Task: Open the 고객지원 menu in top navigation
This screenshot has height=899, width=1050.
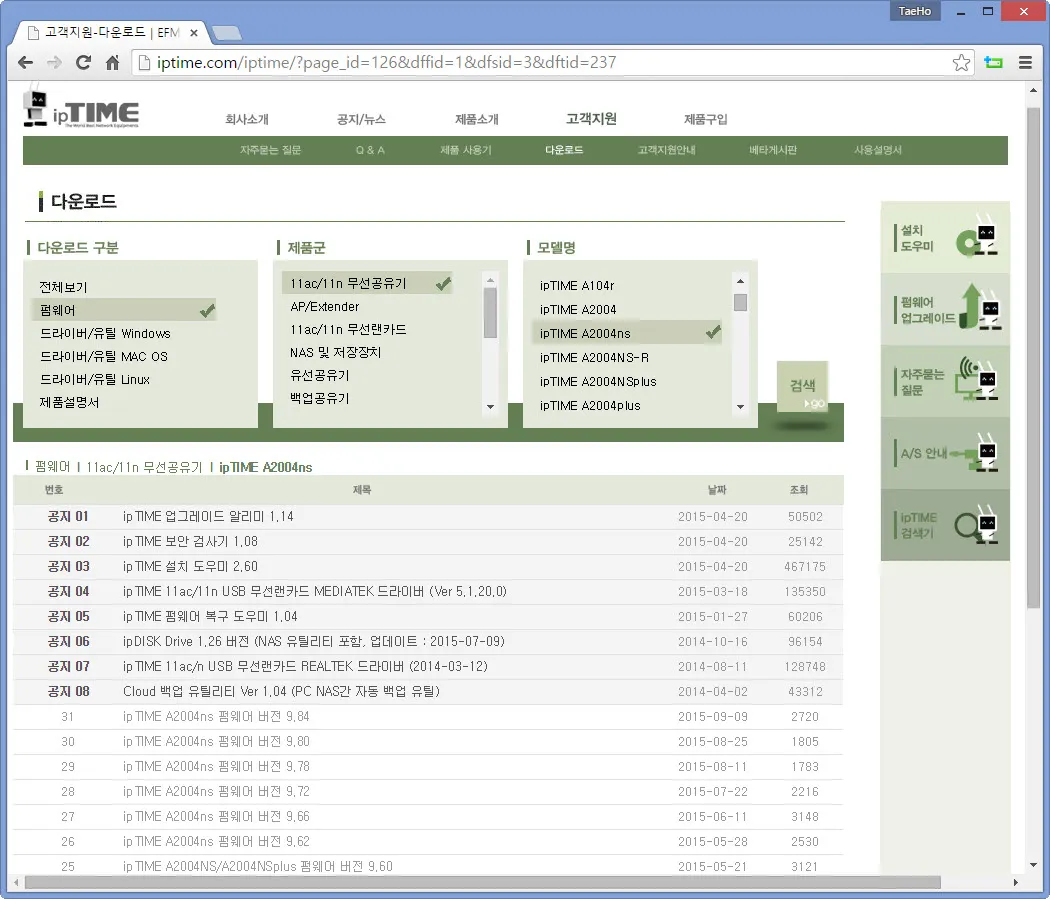Action: 589,118
